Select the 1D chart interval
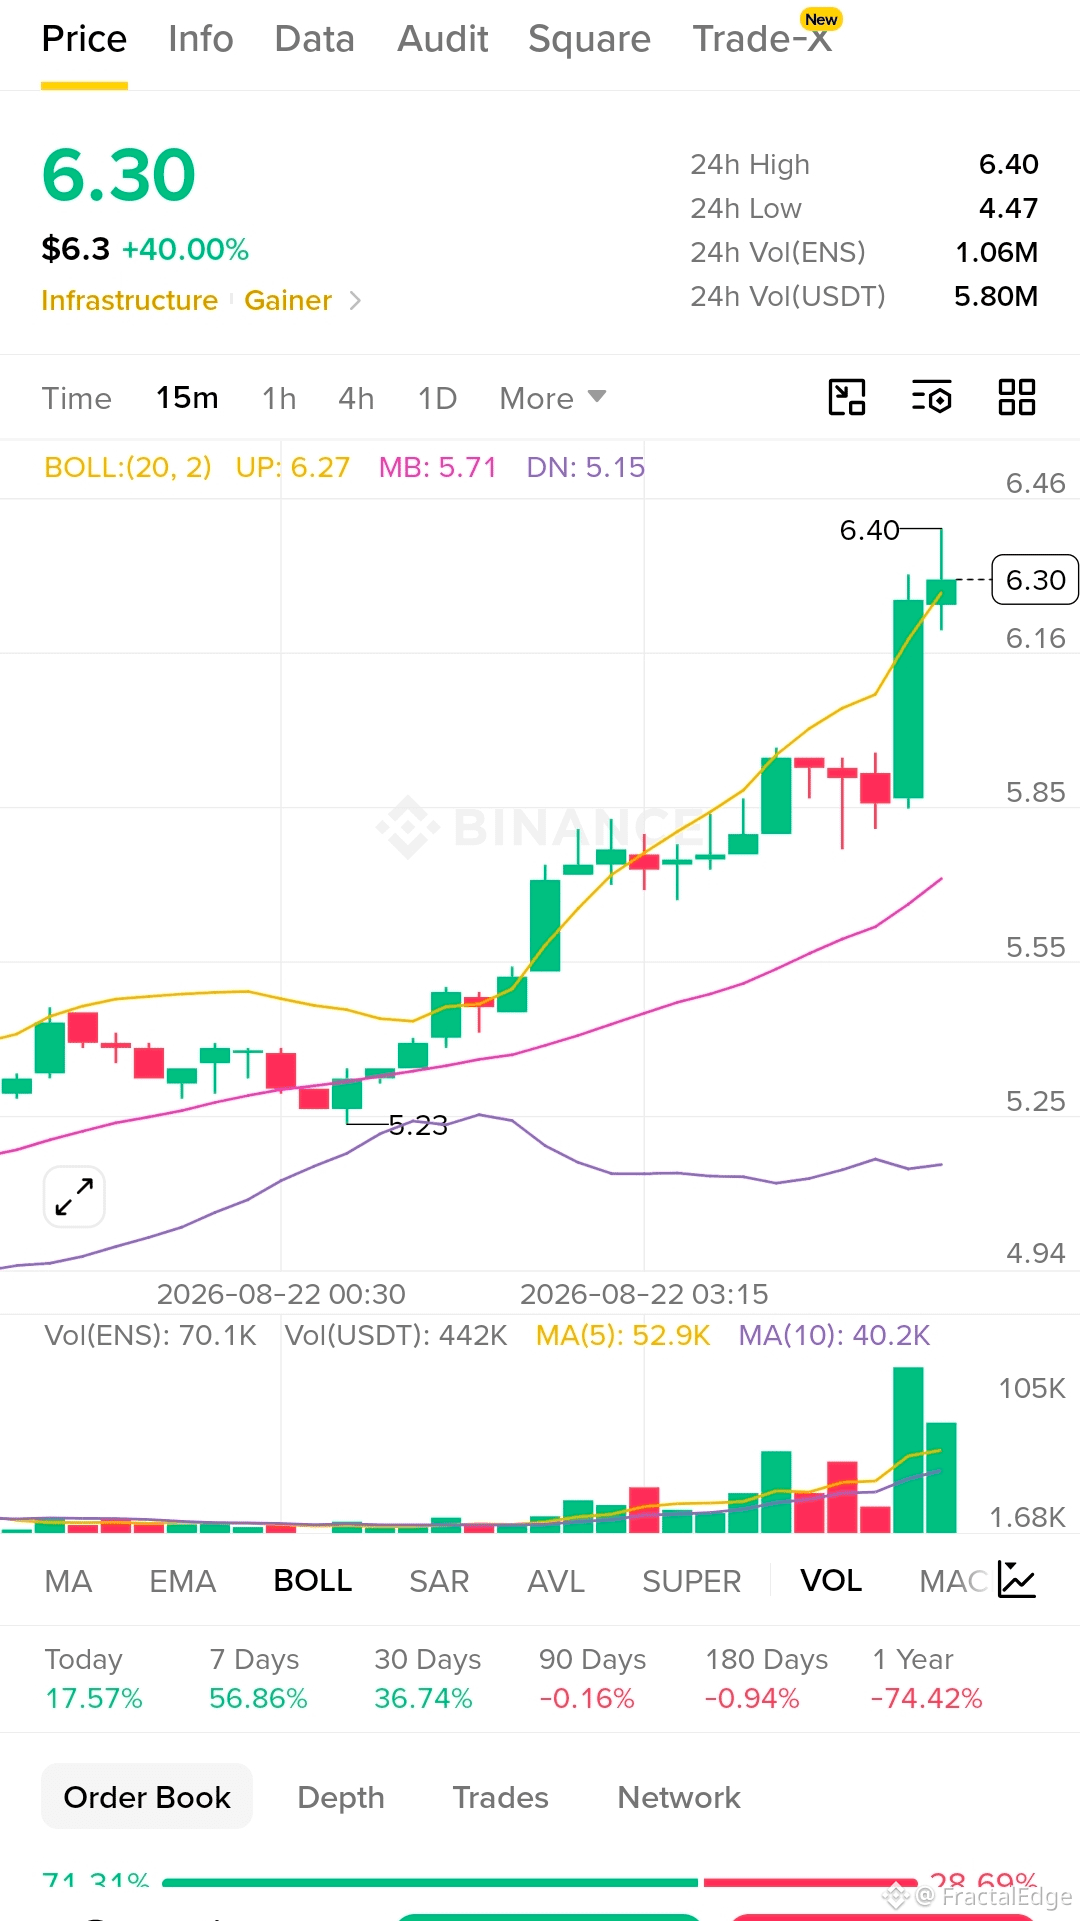1080x1921 pixels. coord(437,398)
